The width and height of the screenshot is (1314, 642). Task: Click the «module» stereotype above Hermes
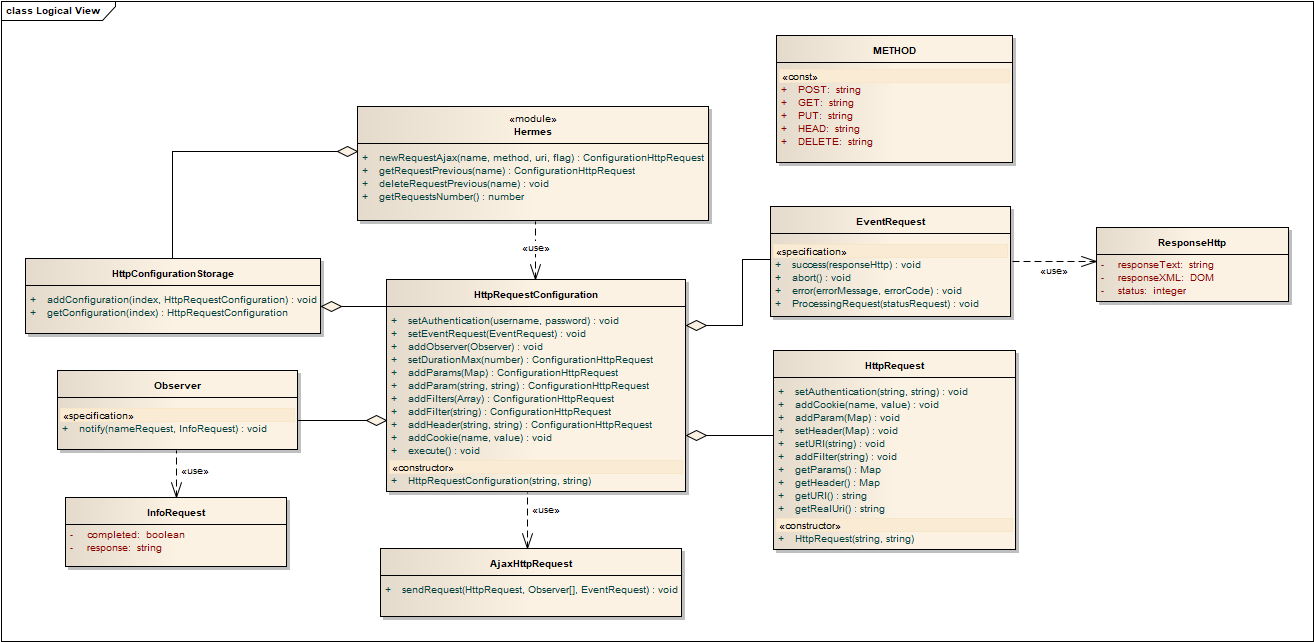(533, 119)
